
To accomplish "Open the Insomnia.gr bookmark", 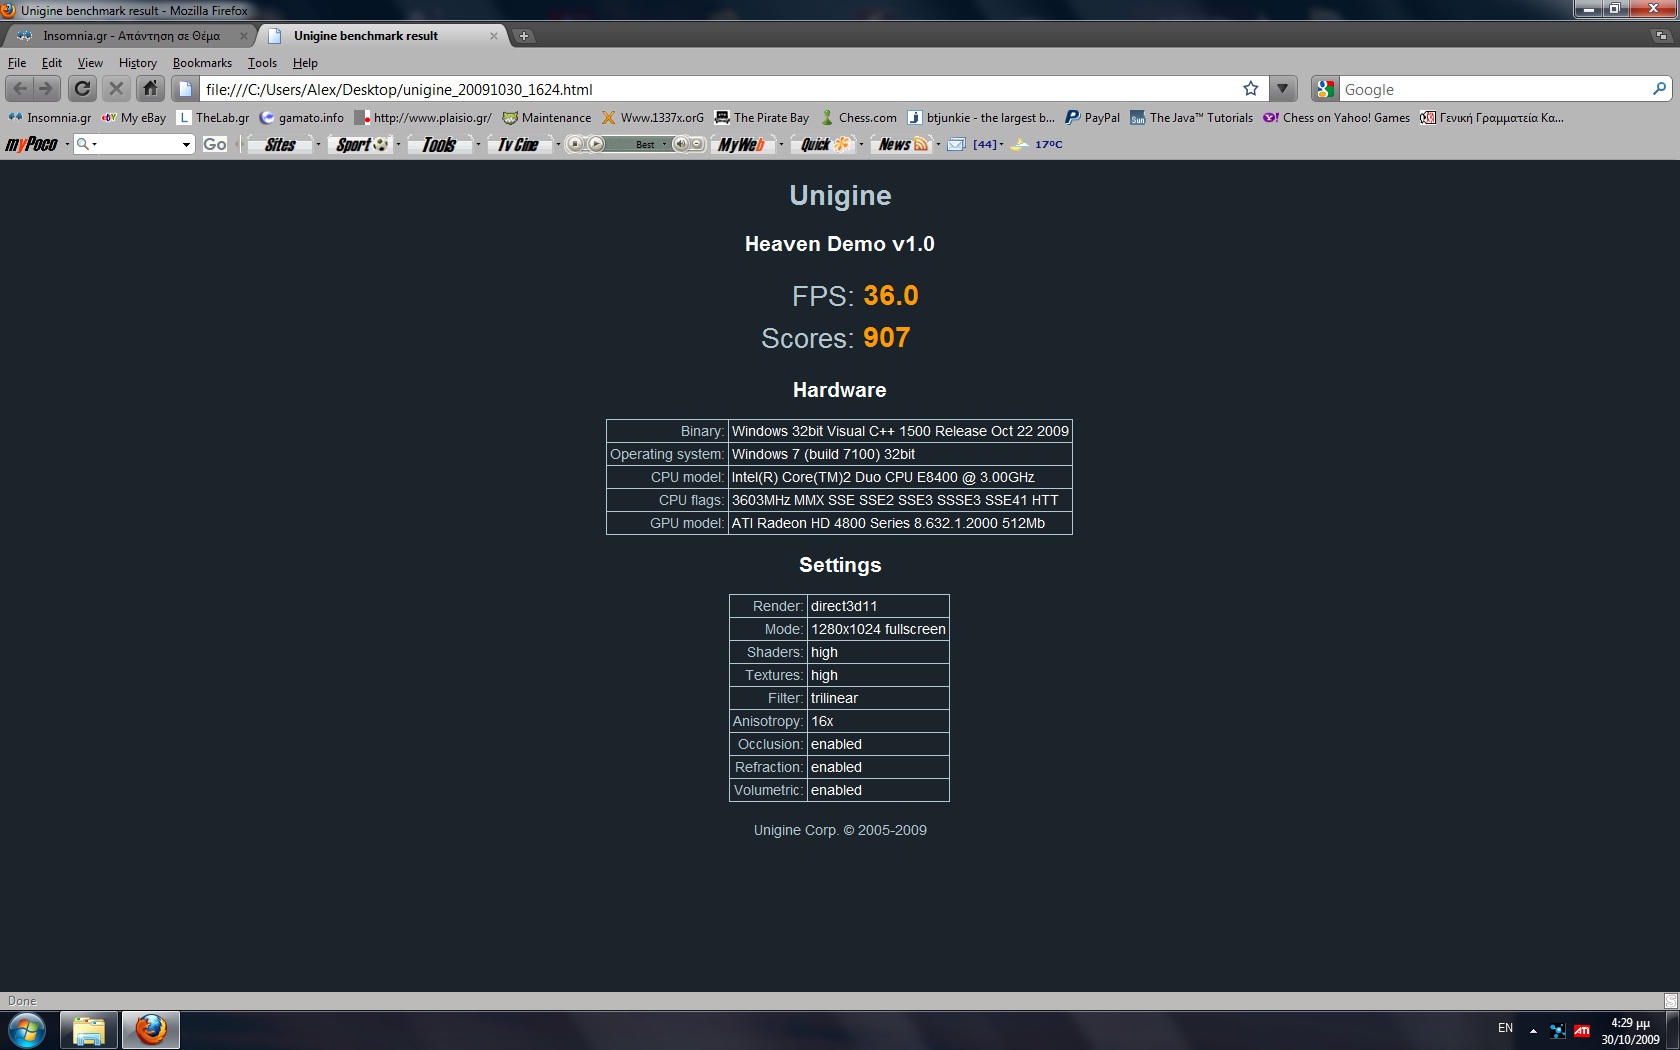I will (x=50, y=118).
